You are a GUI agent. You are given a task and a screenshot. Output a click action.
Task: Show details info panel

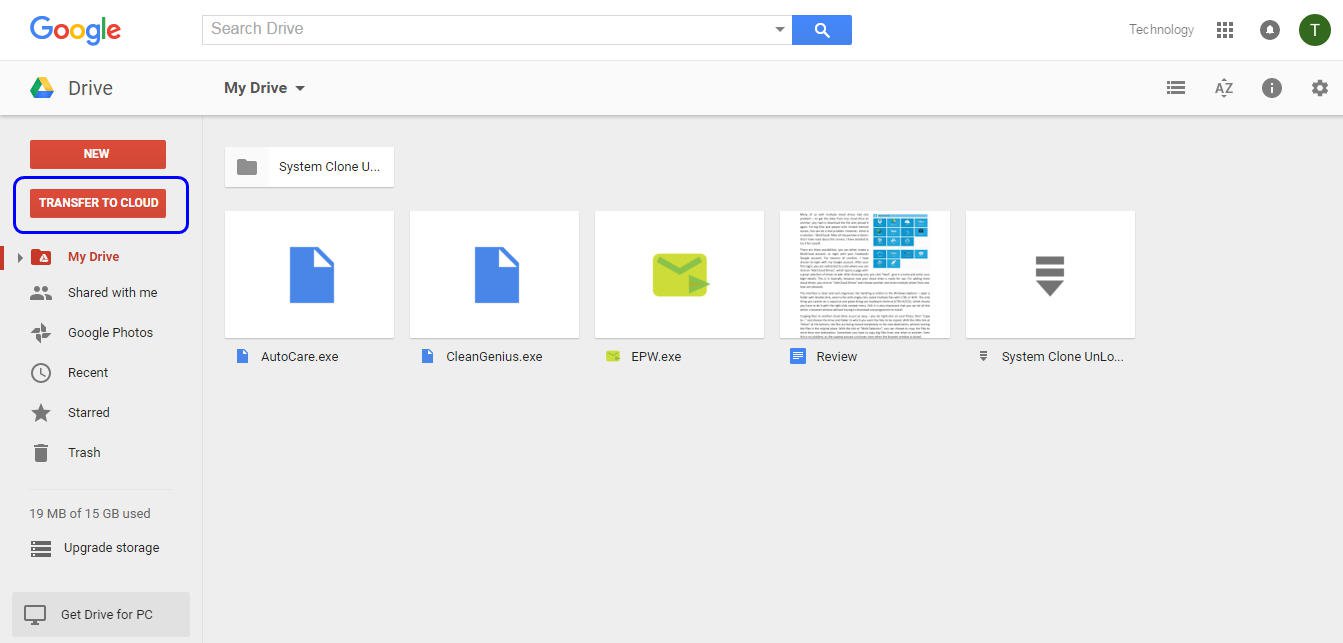[x=1272, y=88]
